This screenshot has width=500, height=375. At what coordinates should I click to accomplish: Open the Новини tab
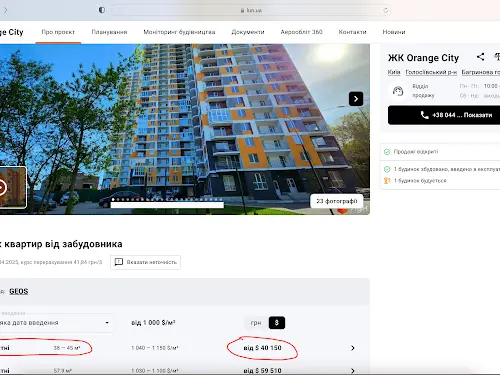[x=394, y=32]
